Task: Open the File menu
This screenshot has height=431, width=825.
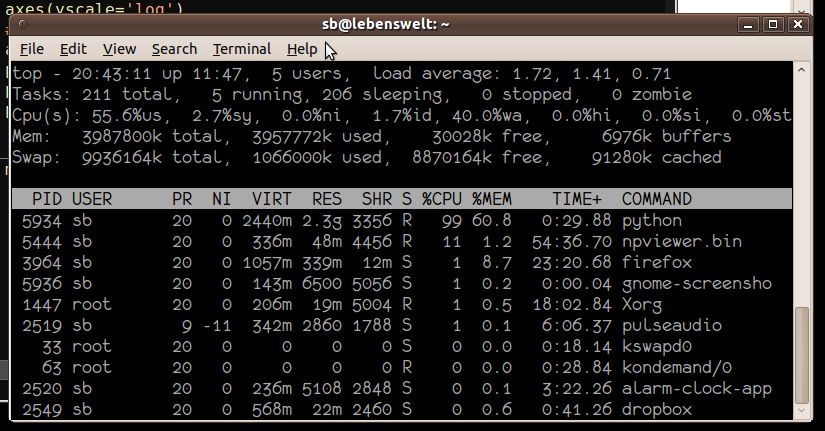Action: tap(32, 48)
